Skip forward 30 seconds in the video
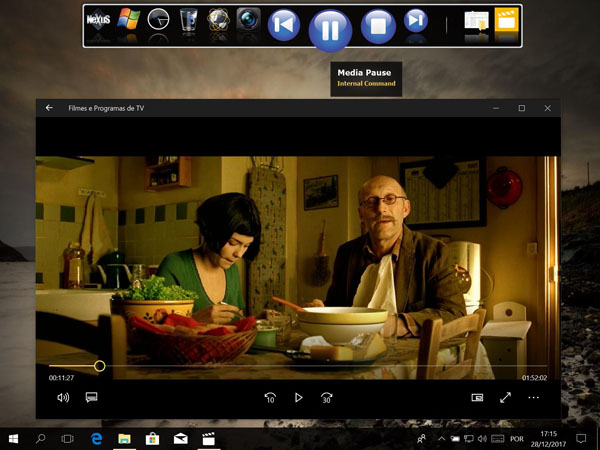Image resolution: width=600 pixels, height=450 pixels. point(326,397)
